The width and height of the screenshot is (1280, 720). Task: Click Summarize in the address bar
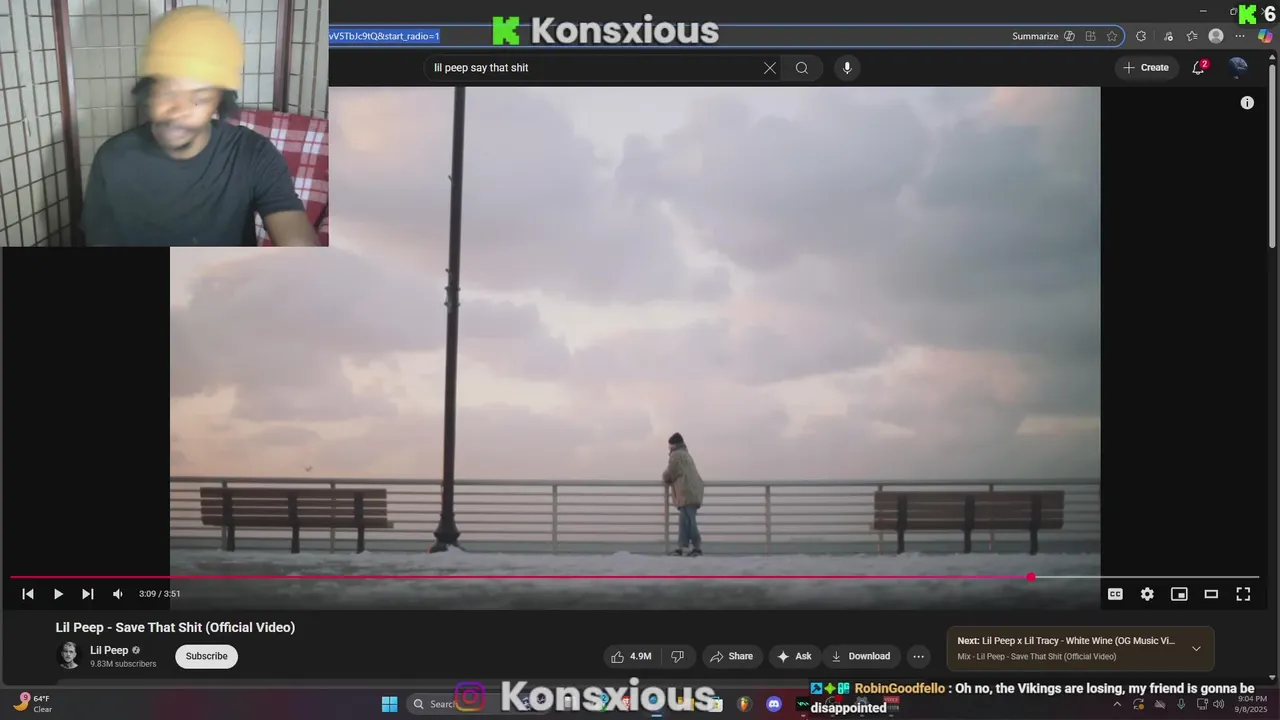point(1035,36)
